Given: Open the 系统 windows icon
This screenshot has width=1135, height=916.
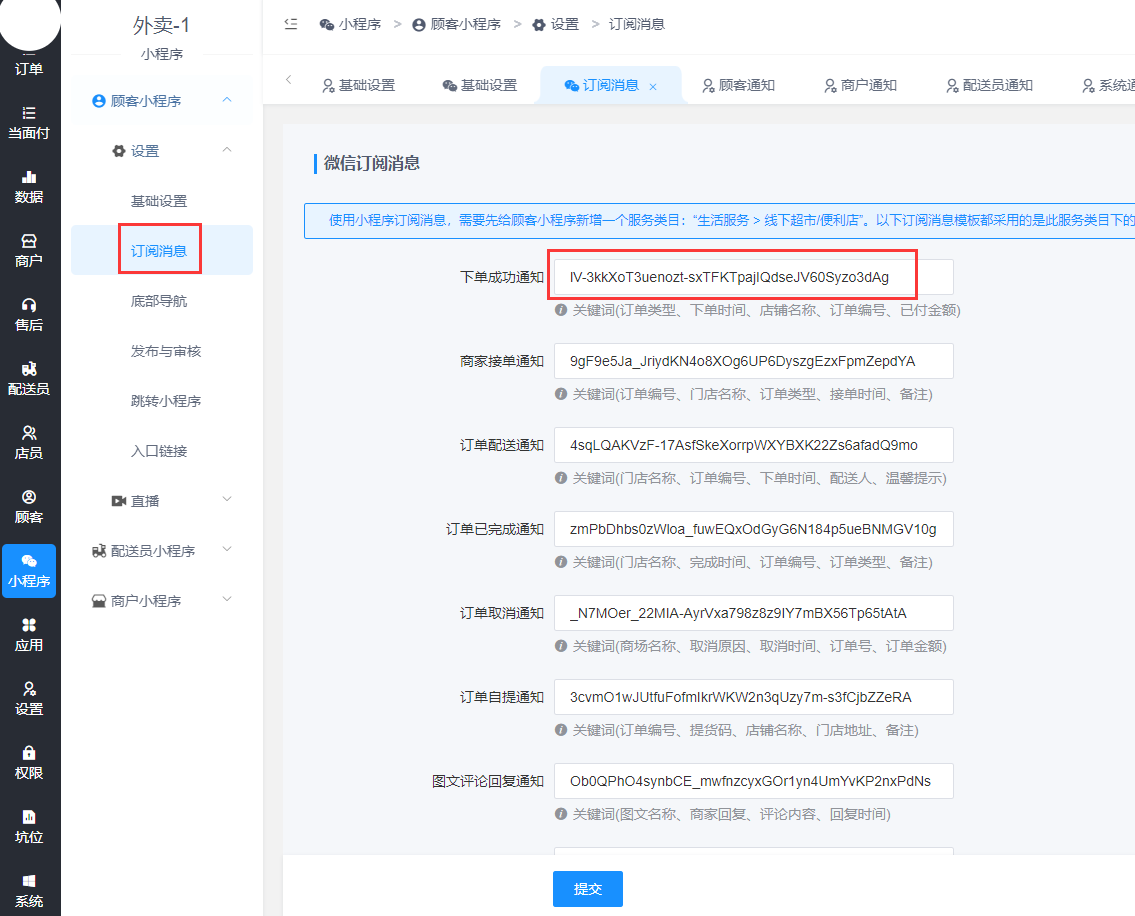Looking at the screenshot, I should tap(29, 891).
